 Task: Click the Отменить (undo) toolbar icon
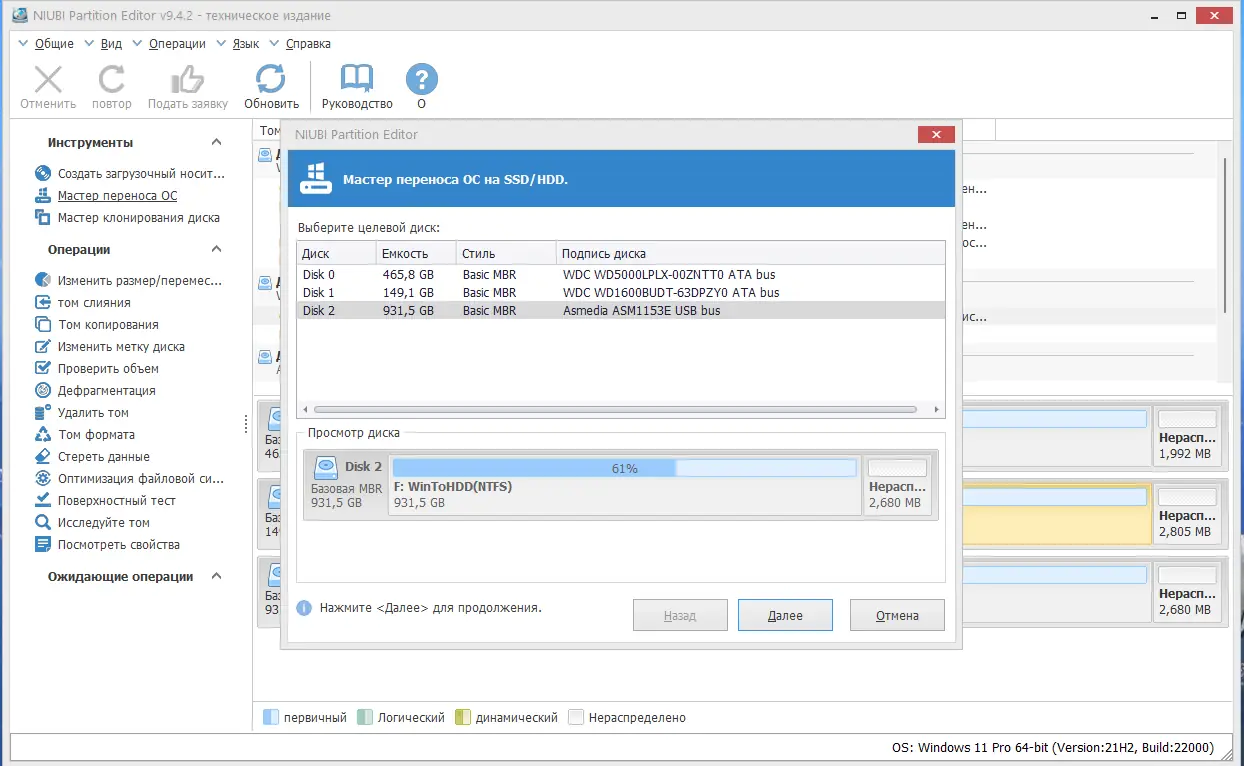(48, 79)
